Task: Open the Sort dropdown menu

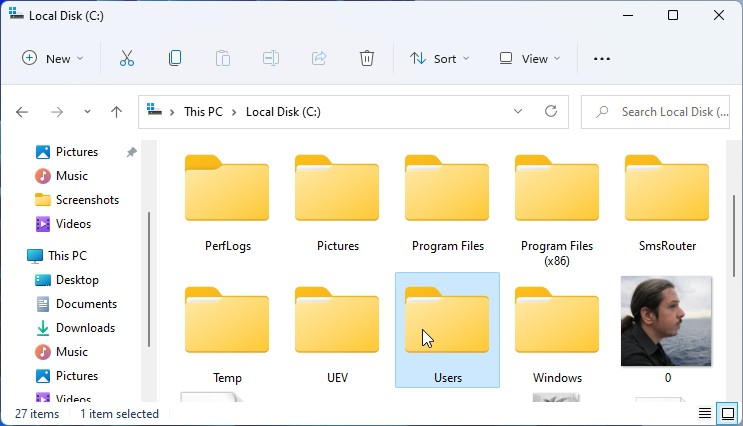Action: coord(439,59)
